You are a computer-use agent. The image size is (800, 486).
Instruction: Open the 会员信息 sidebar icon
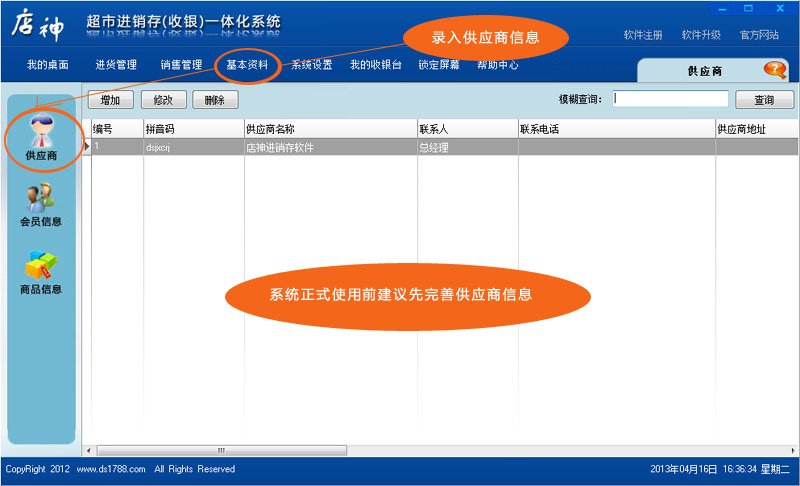[x=41, y=205]
